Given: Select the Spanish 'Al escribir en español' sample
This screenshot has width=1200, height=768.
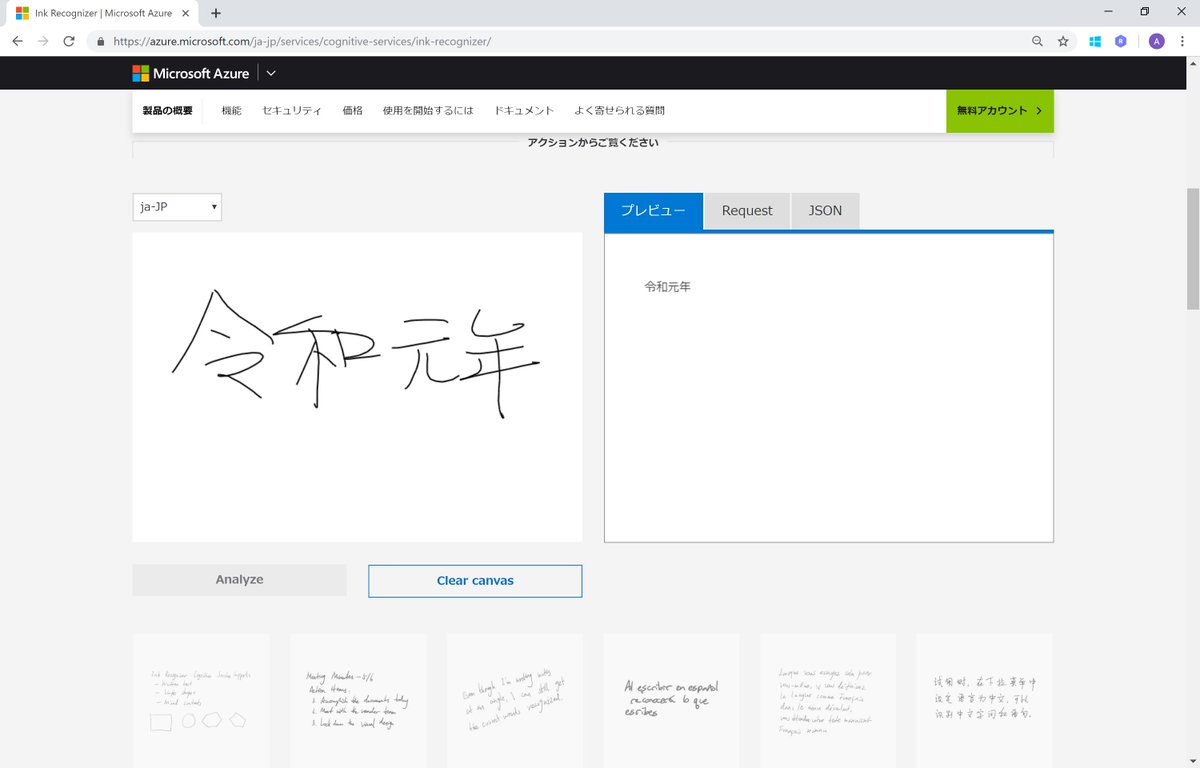Looking at the screenshot, I should tap(672, 700).
